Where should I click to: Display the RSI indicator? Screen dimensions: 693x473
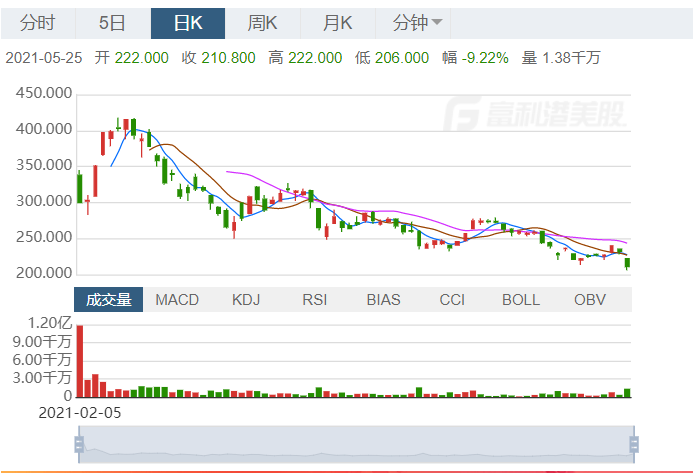point(315,299)
